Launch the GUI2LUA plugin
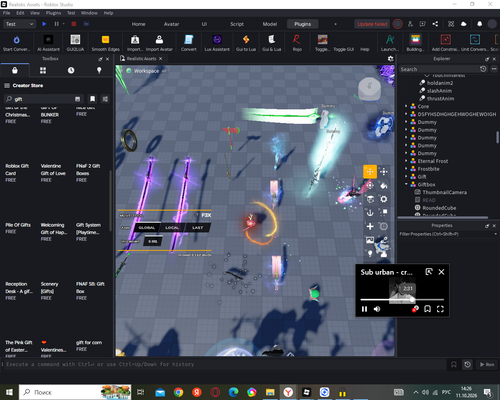The image size is (500, 400). [75, 43]
